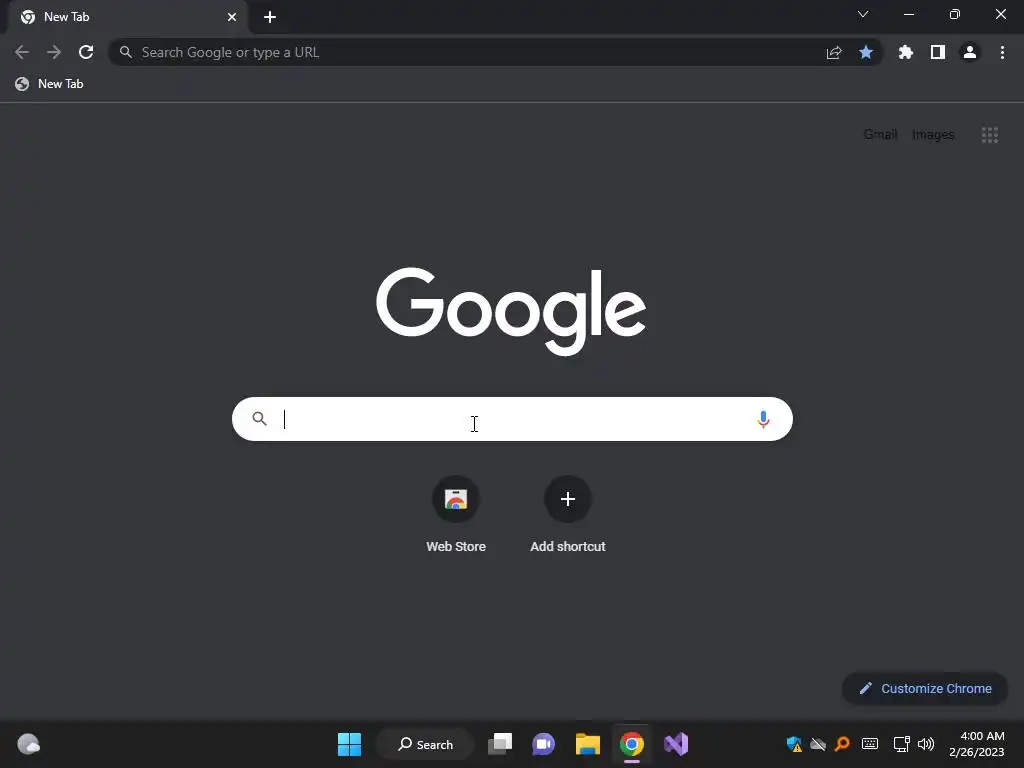Open taskbar Search box
Viewport: 1024px width, 768px height.
[x=426, y=744]
